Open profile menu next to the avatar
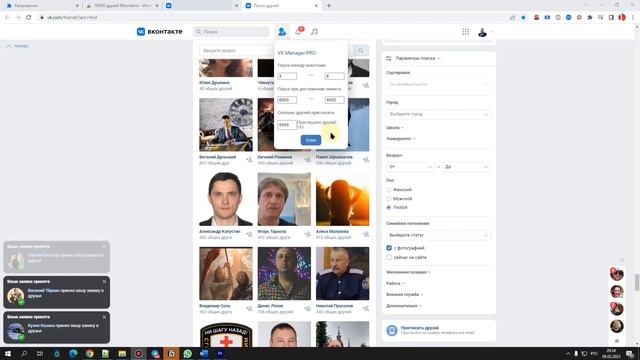This screenshot has height=360, width=640. (492, 31)
